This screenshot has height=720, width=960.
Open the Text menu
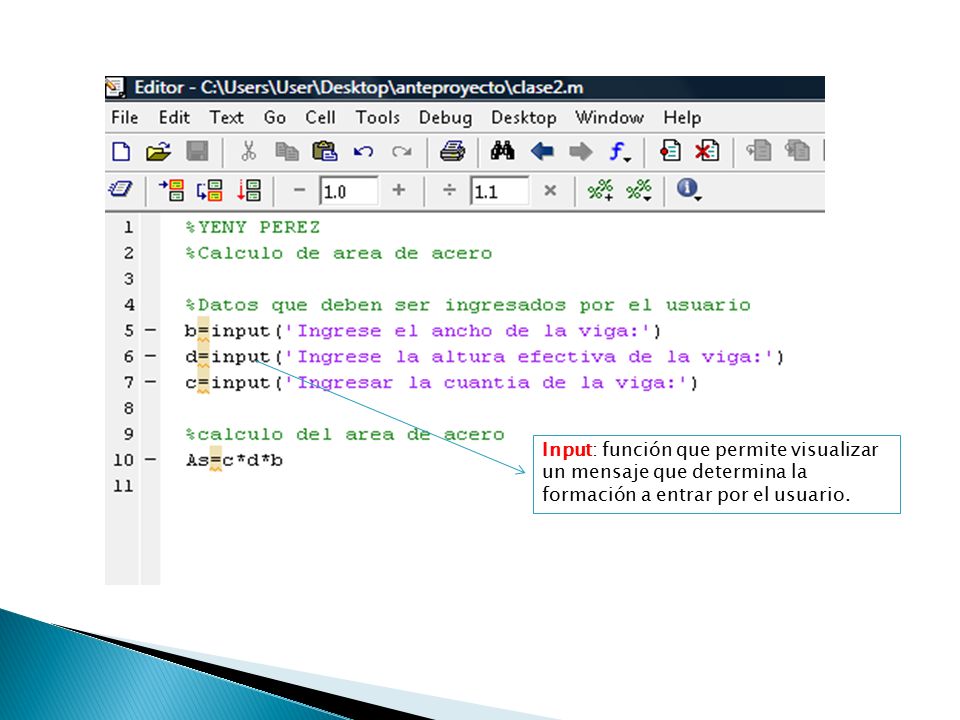pos(227,118)
